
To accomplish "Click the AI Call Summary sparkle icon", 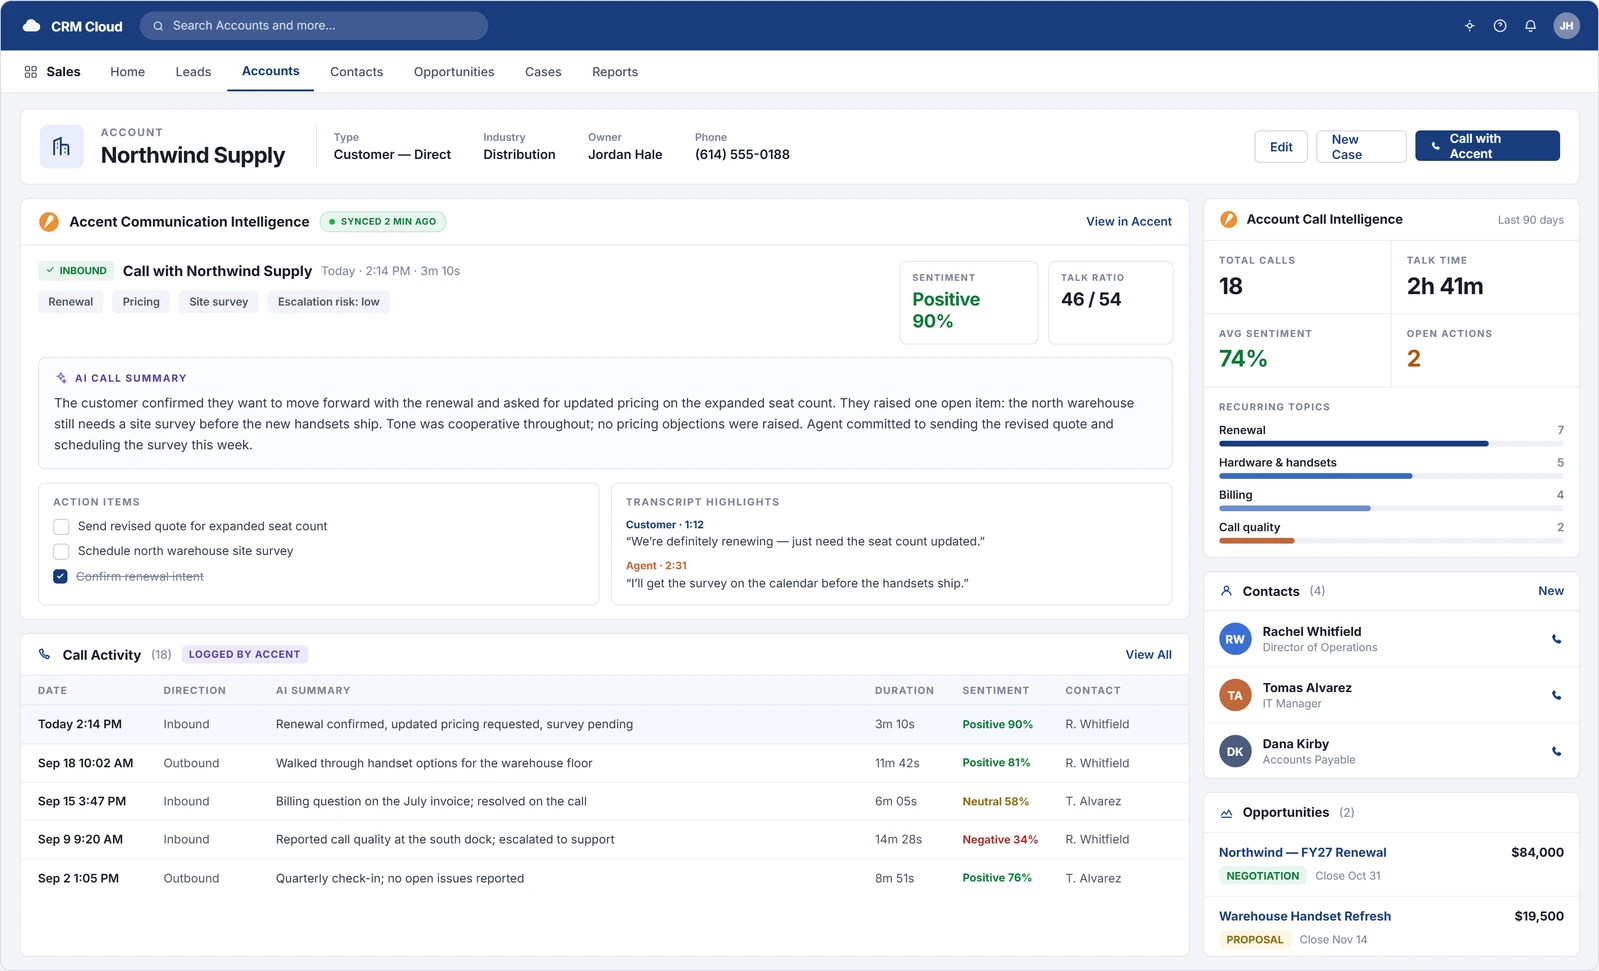I will 61,378.
